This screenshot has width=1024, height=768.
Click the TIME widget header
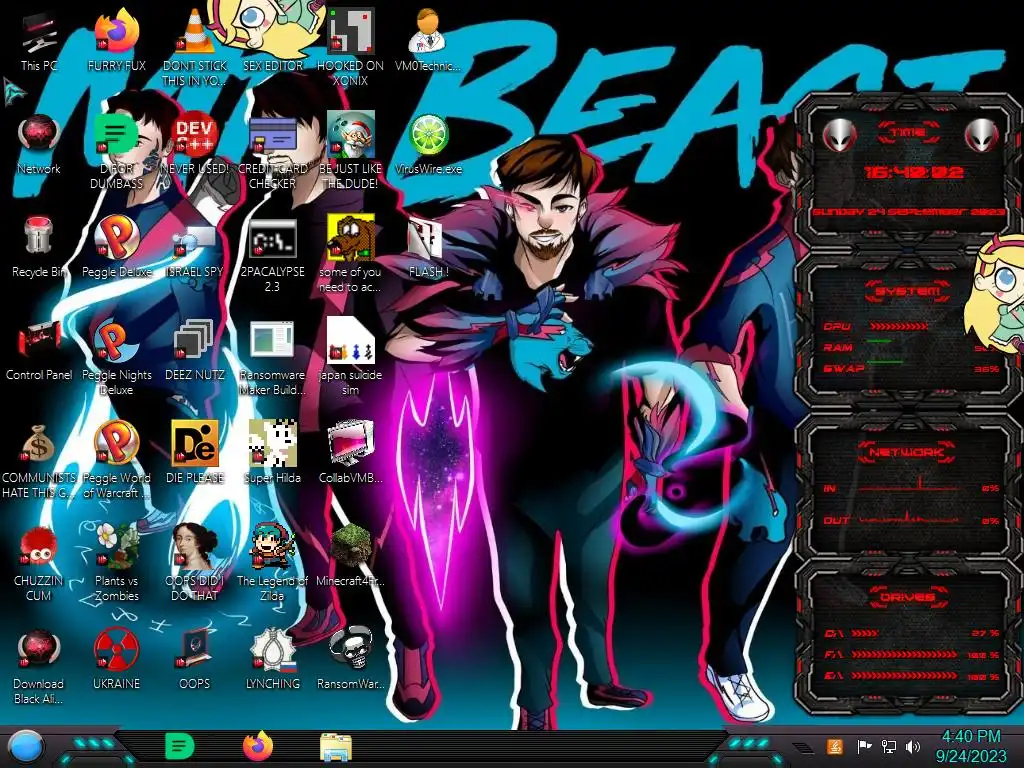coord(908,133)
